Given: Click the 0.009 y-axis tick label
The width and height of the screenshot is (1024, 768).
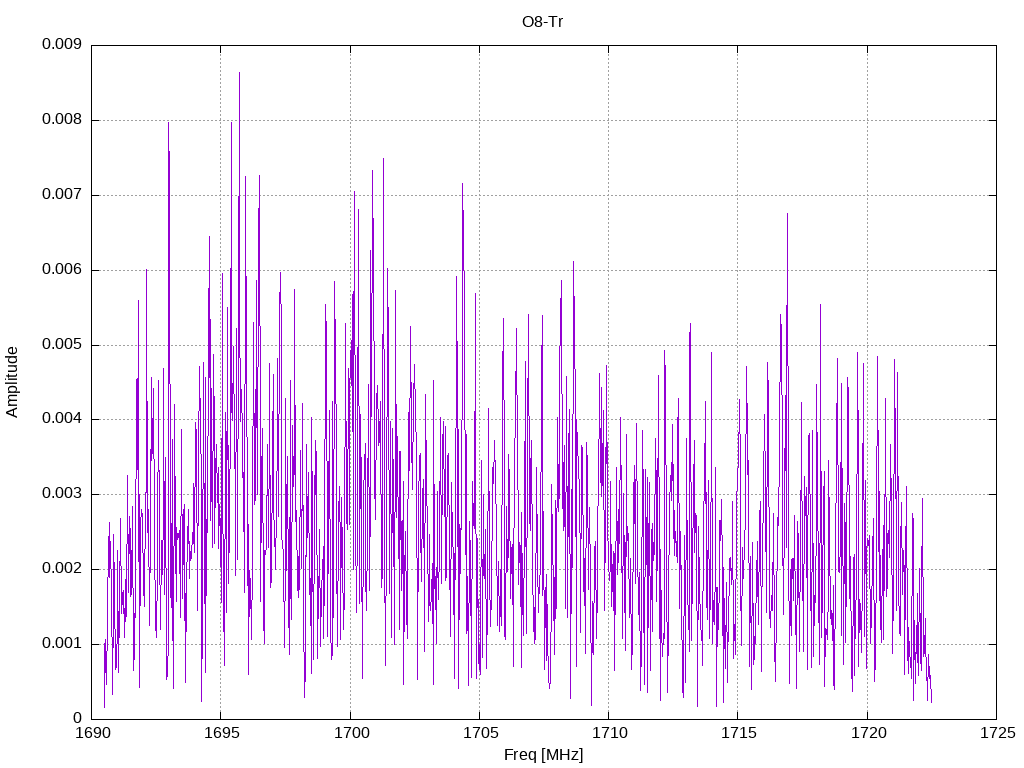Looking at the screenshot, I should click(62, 44).
